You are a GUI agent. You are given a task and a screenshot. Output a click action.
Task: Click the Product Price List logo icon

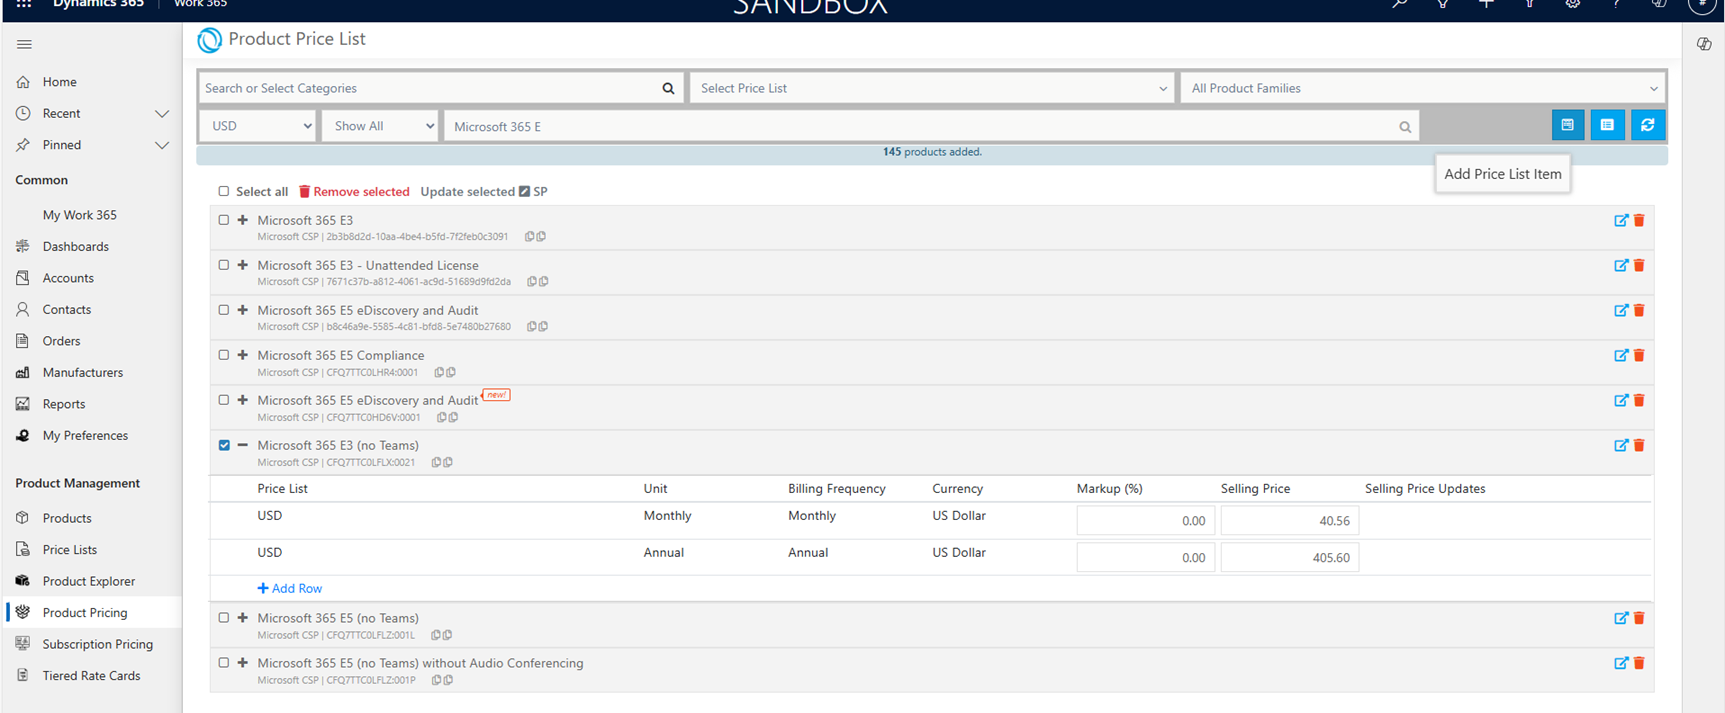pos(209,40)
